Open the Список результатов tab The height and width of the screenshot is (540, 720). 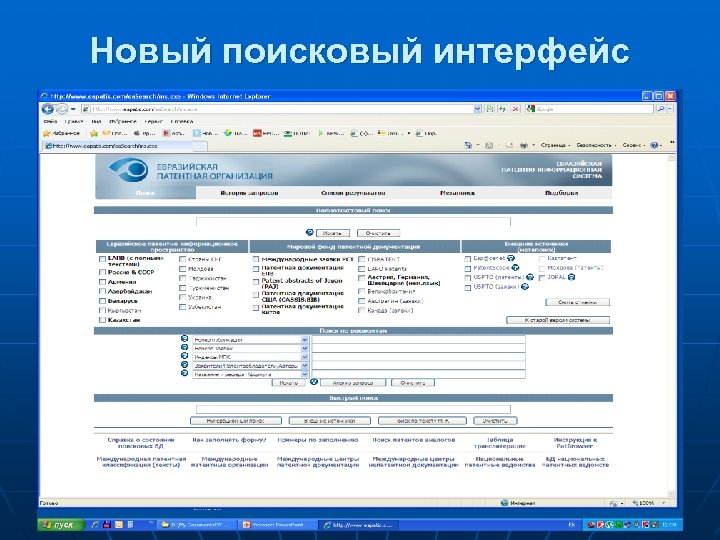tap(353, 193)
